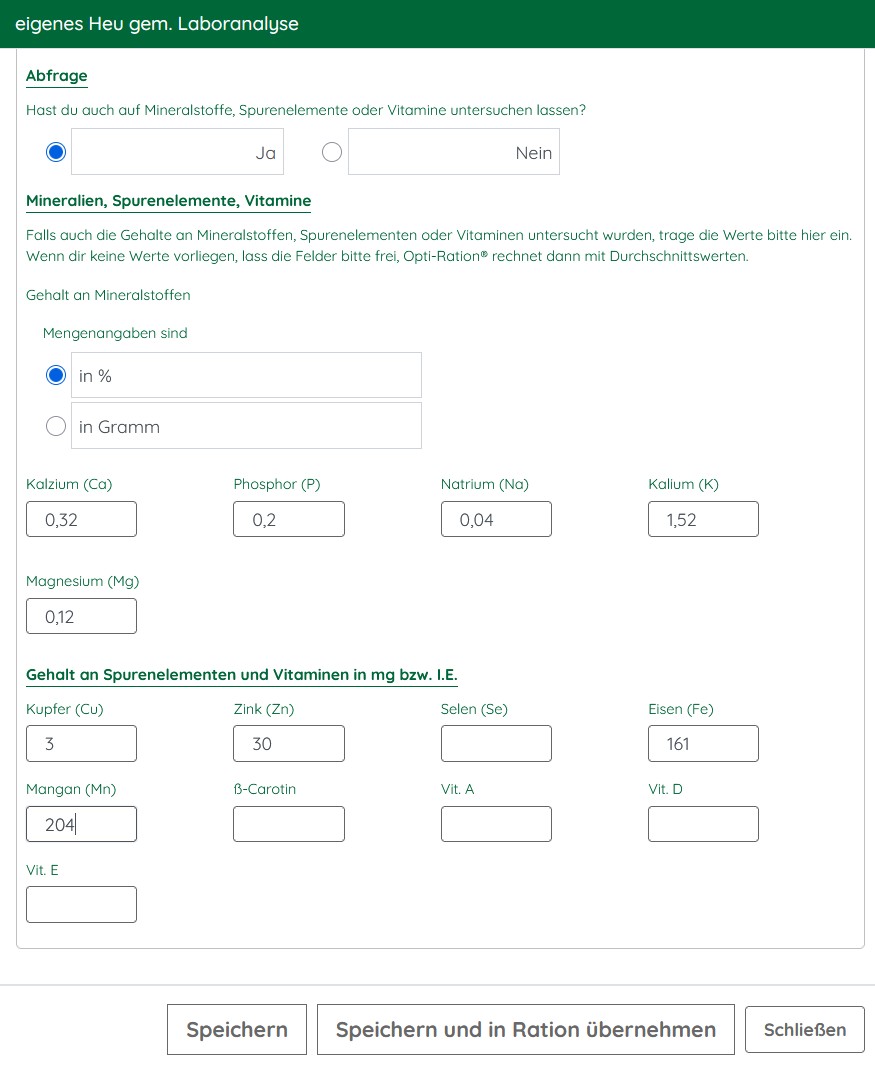Focus the Vit. D input field

703,824
